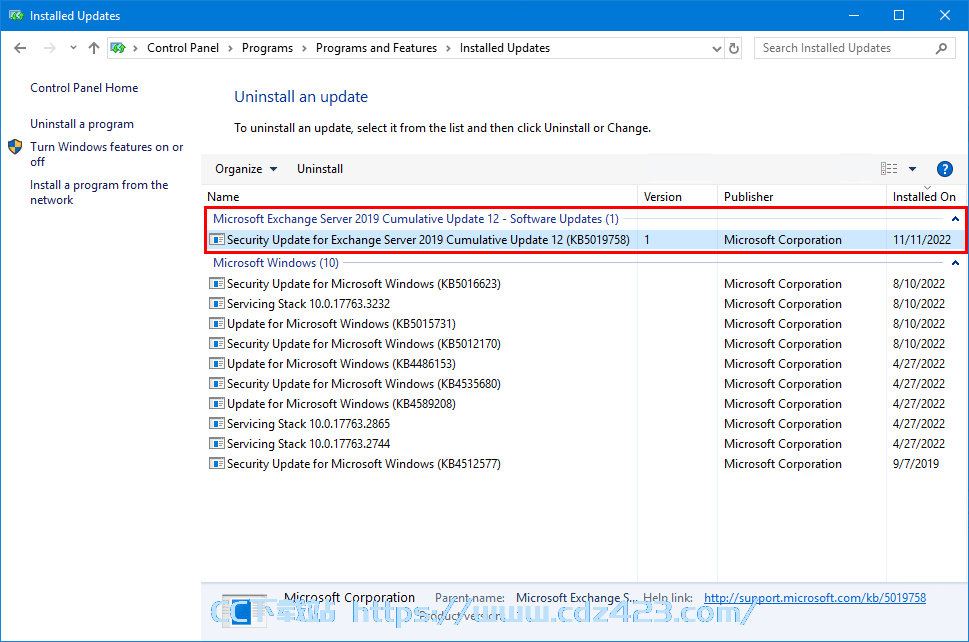The width and height of the screenshot is (969, 642).
Task: Select Security Update for Microsoft Windows (KB5016623)
Action: pos(585,284)
